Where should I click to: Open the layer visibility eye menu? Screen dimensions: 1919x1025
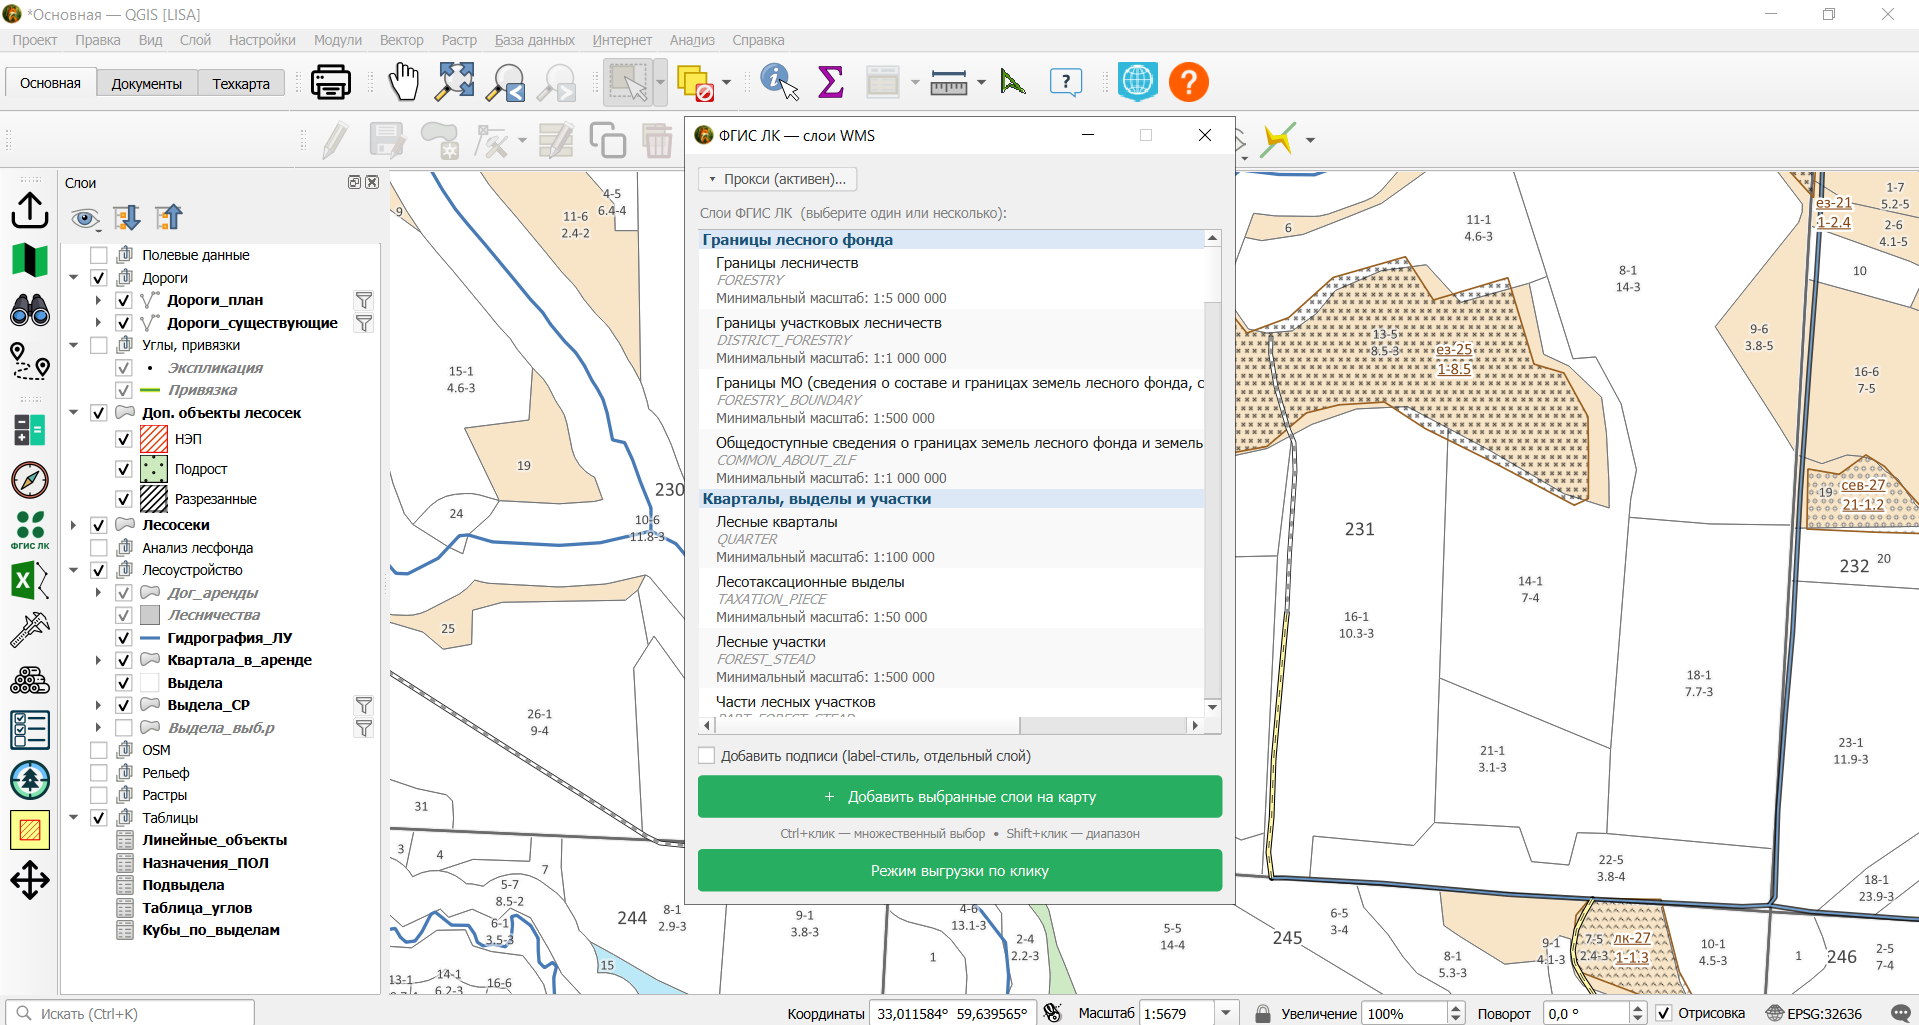pyautogui.click(x=85, y=218)
